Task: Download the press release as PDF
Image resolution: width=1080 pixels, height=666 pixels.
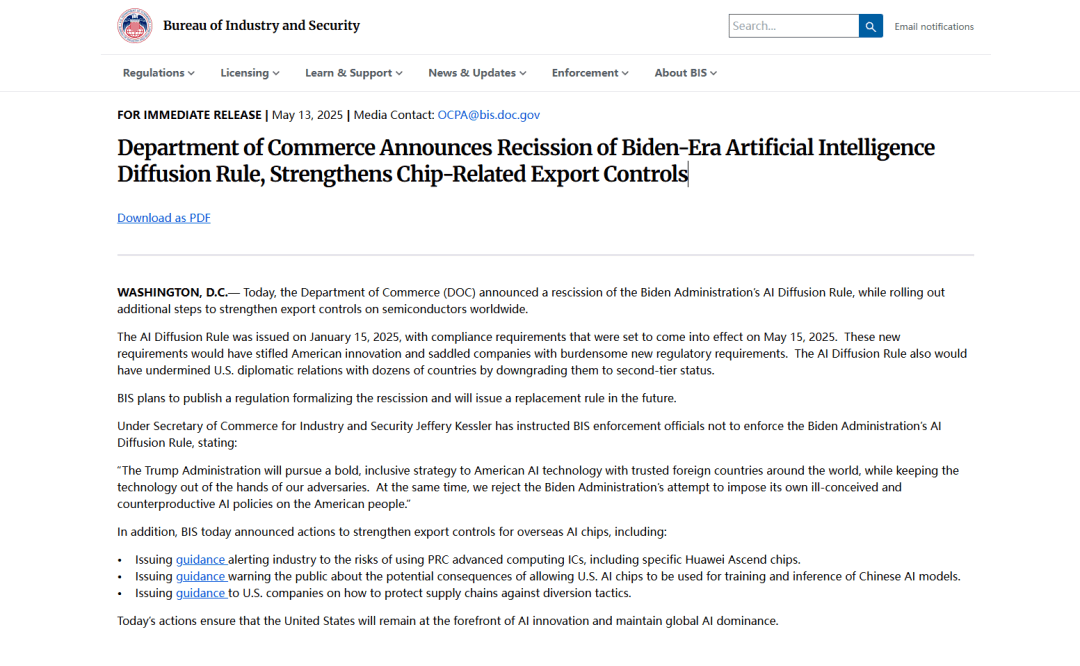Action: 164,218
